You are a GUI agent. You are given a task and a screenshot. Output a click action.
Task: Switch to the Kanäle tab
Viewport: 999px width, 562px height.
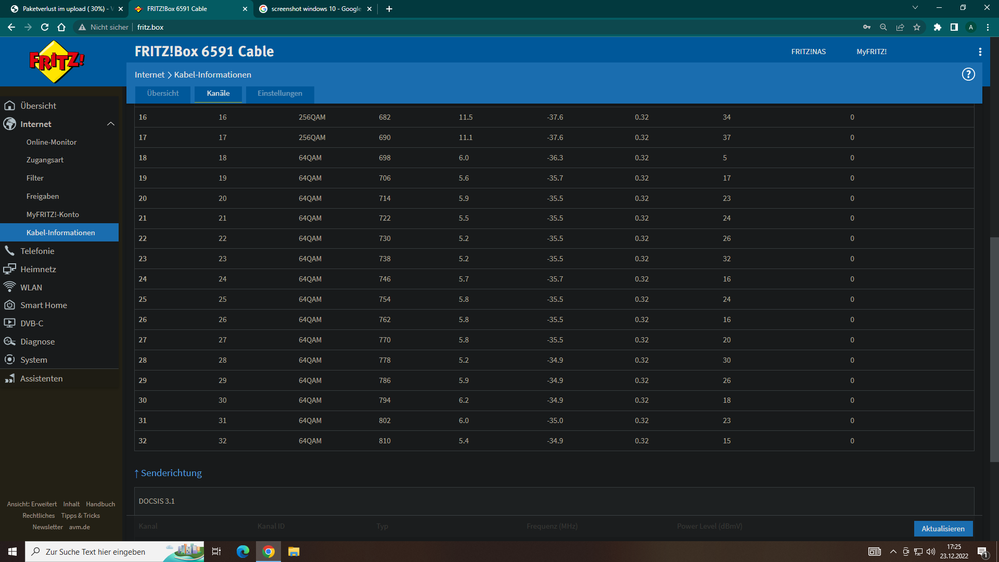[218, 94]
